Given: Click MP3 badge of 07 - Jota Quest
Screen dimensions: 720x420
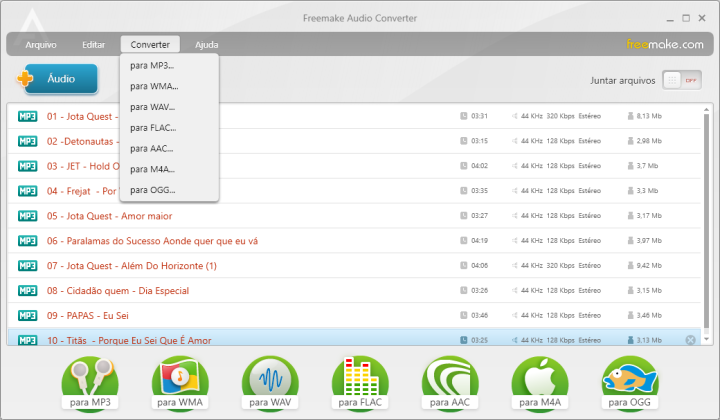Looking at the screenshot, I should click(28, 265).
